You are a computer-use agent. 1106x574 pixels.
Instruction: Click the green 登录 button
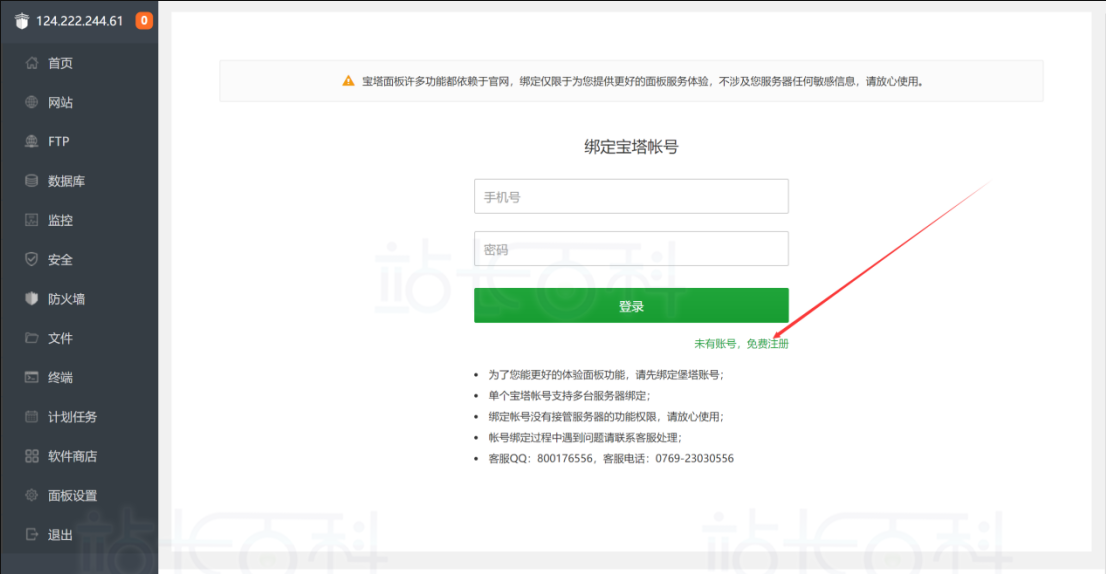631,305
